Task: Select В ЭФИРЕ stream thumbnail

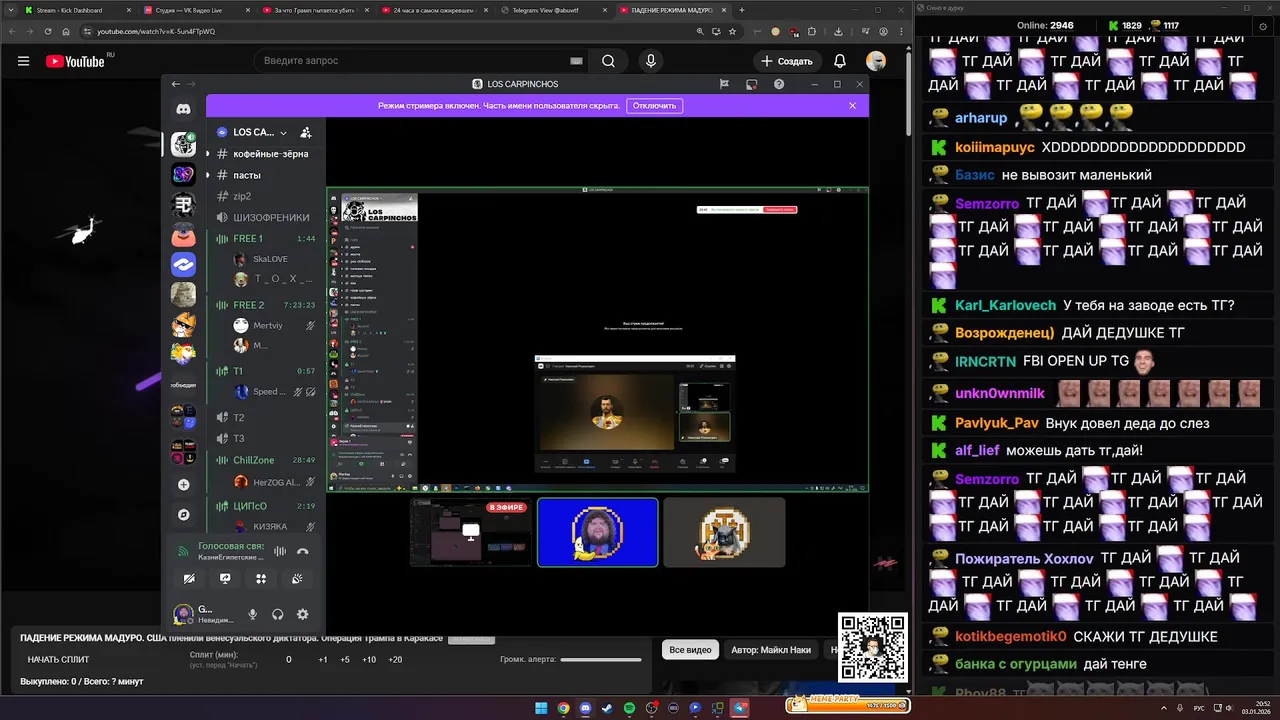Action: tap(471, 532)
